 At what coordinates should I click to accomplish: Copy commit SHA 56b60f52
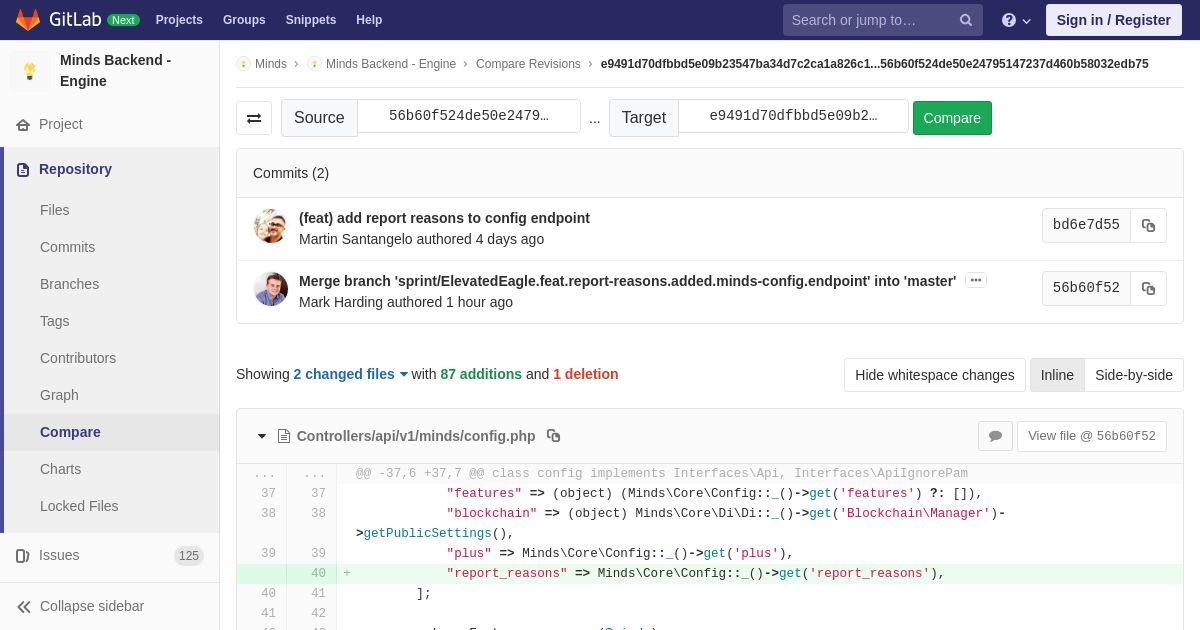pos(1148,289)
